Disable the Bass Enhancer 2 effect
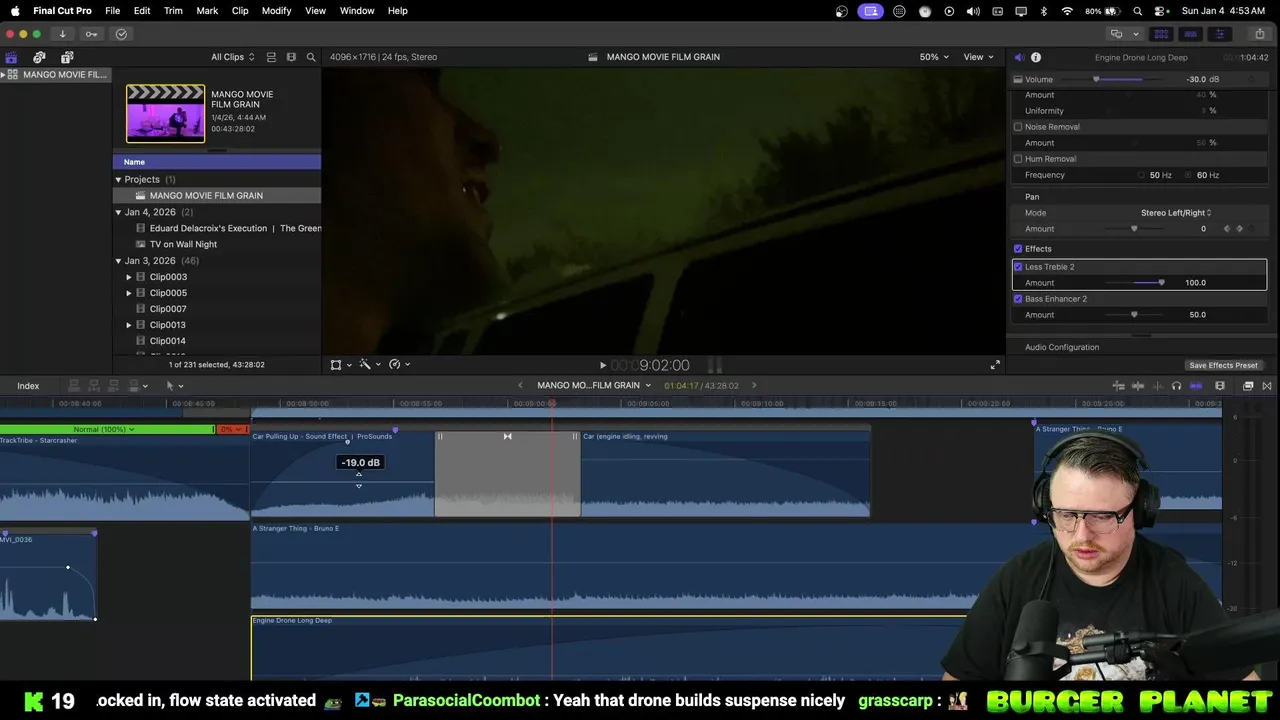The width and height of the screenshot is (1280, 720). 1018,299
